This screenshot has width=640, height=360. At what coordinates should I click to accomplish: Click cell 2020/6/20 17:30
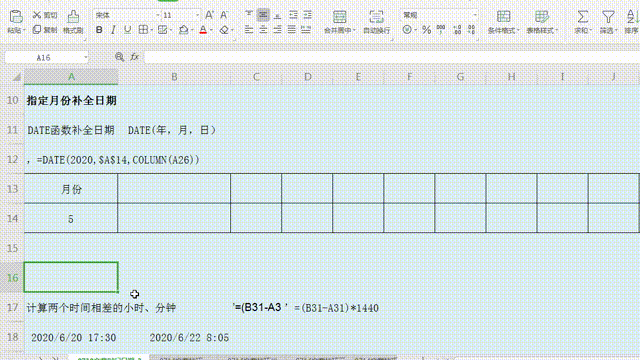pos(73,338)
